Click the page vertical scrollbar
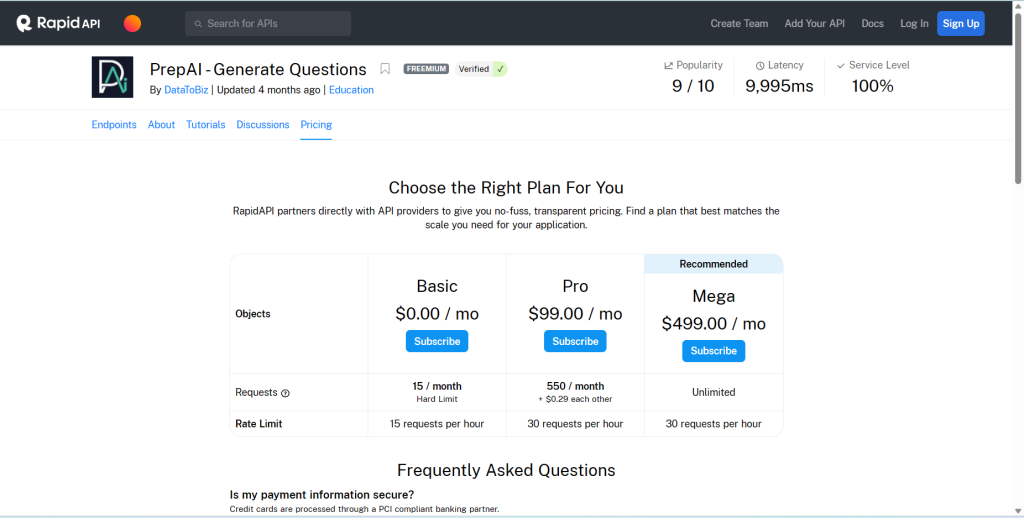 (x=1018, y=98)
